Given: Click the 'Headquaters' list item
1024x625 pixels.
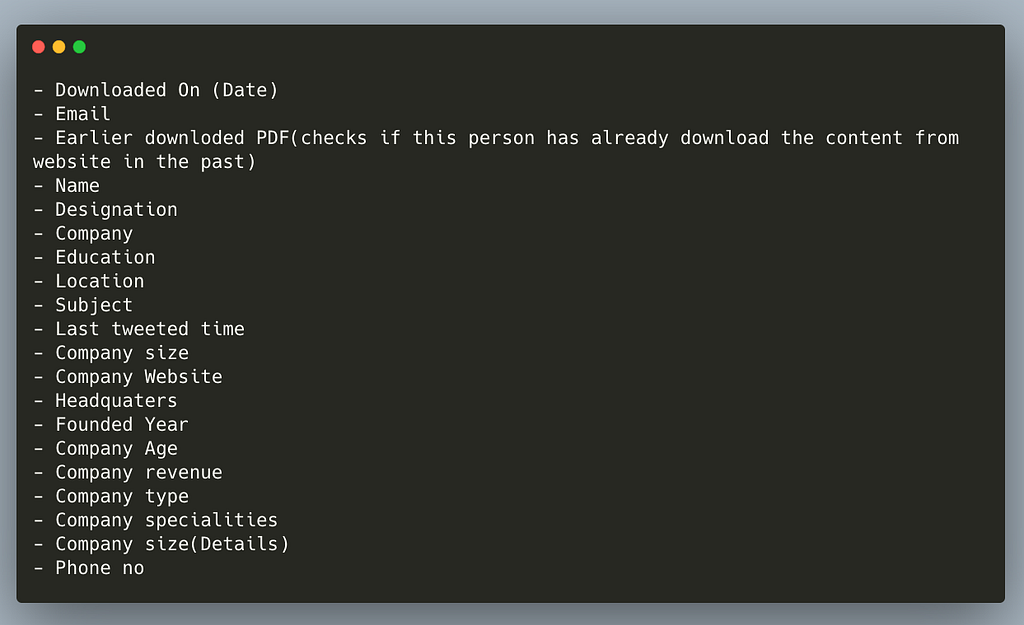Looking at the screenshot, I should (x=106, y=401).
